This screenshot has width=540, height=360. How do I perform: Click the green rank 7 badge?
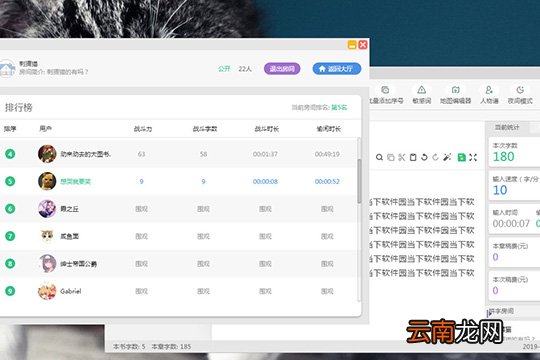[x=10, y=236]
